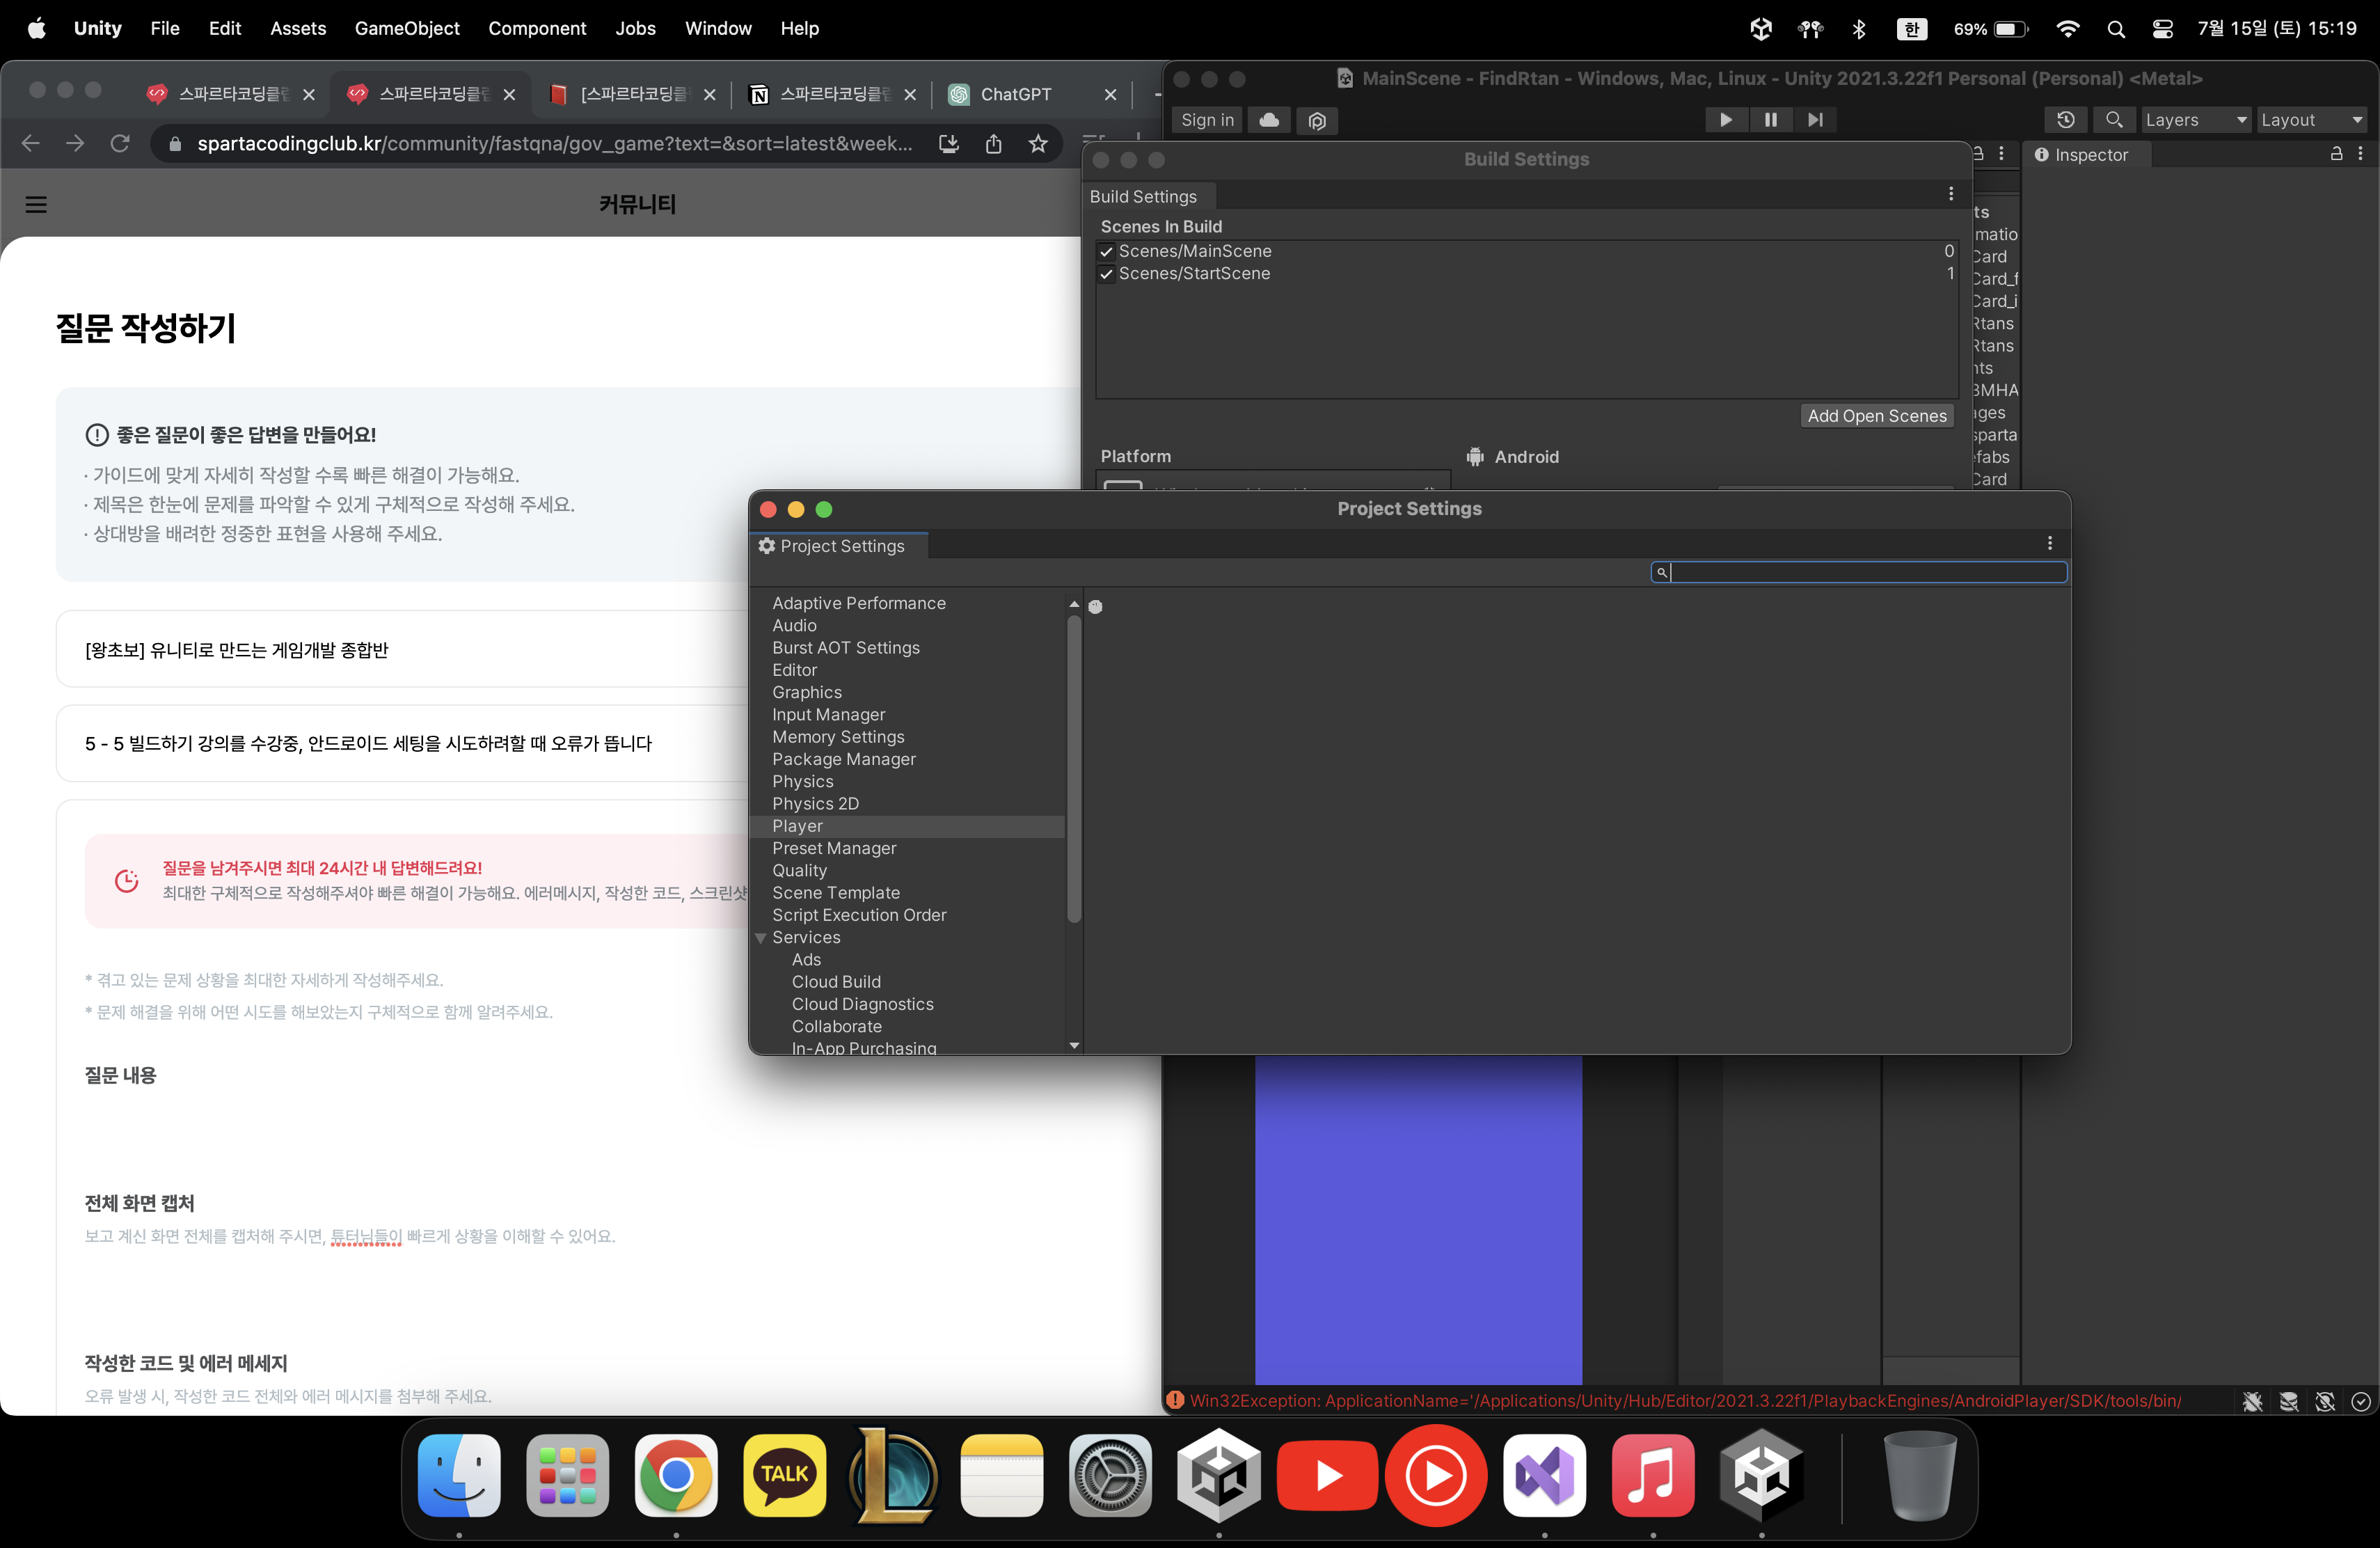2380x1548 pixels.
Task: Select Audio settings category
Action: 794,626
